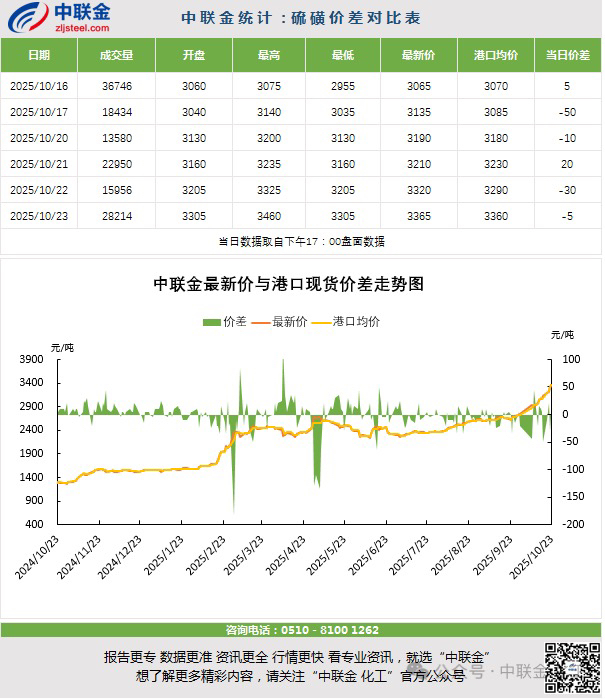Image resolution: width=605 pixels, height=699 pixels.
Task: Click port average price 3070
Action: coord(496,86)
